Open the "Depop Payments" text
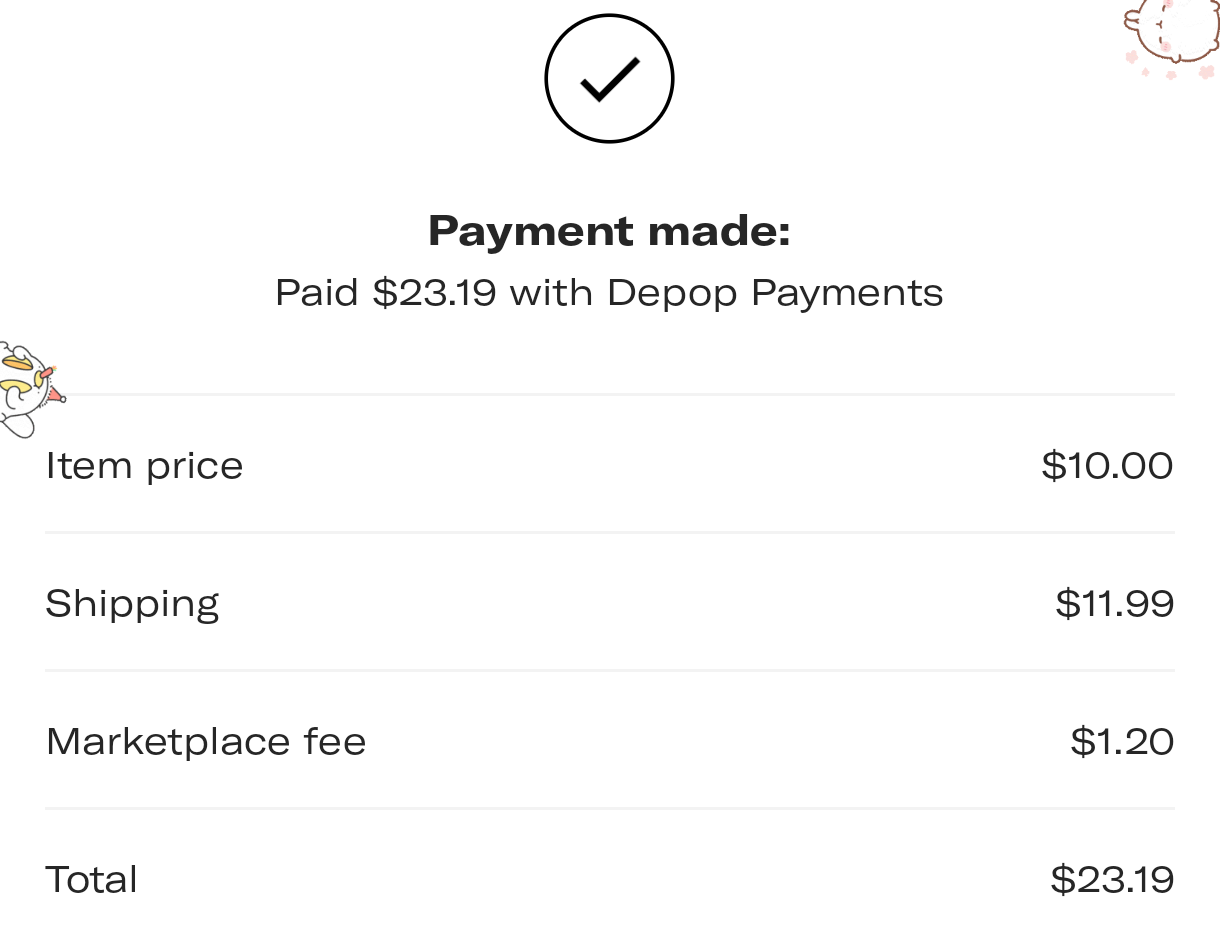1220x943 pixels. (775, 293)
